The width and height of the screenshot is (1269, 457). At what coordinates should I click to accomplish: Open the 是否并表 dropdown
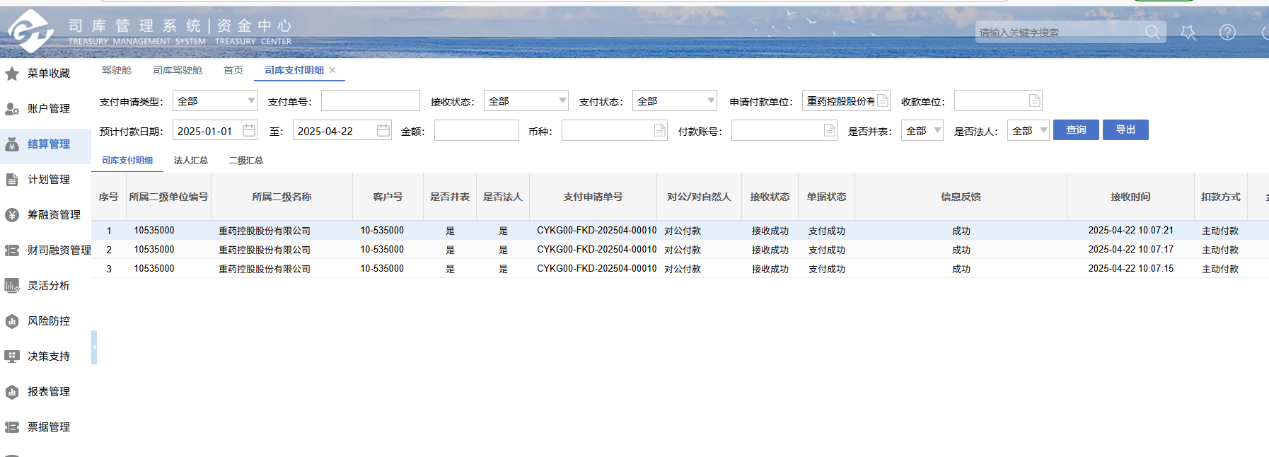(x=937, y=130)
